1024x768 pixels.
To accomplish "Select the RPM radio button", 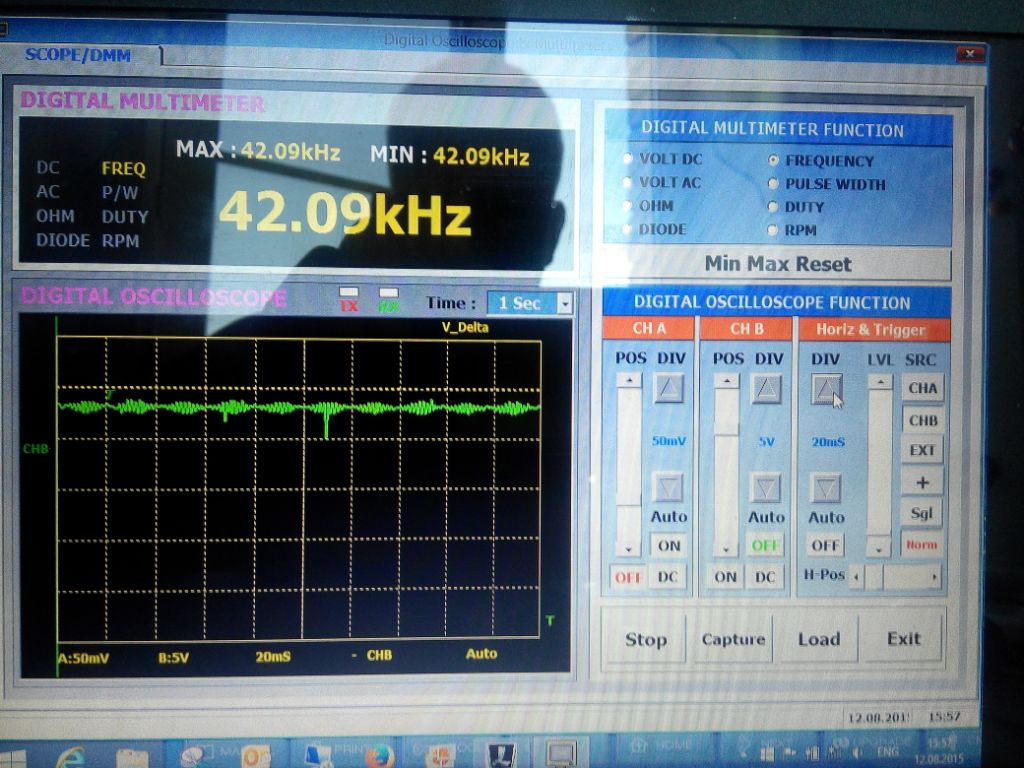I will click(x=773, y=230).
